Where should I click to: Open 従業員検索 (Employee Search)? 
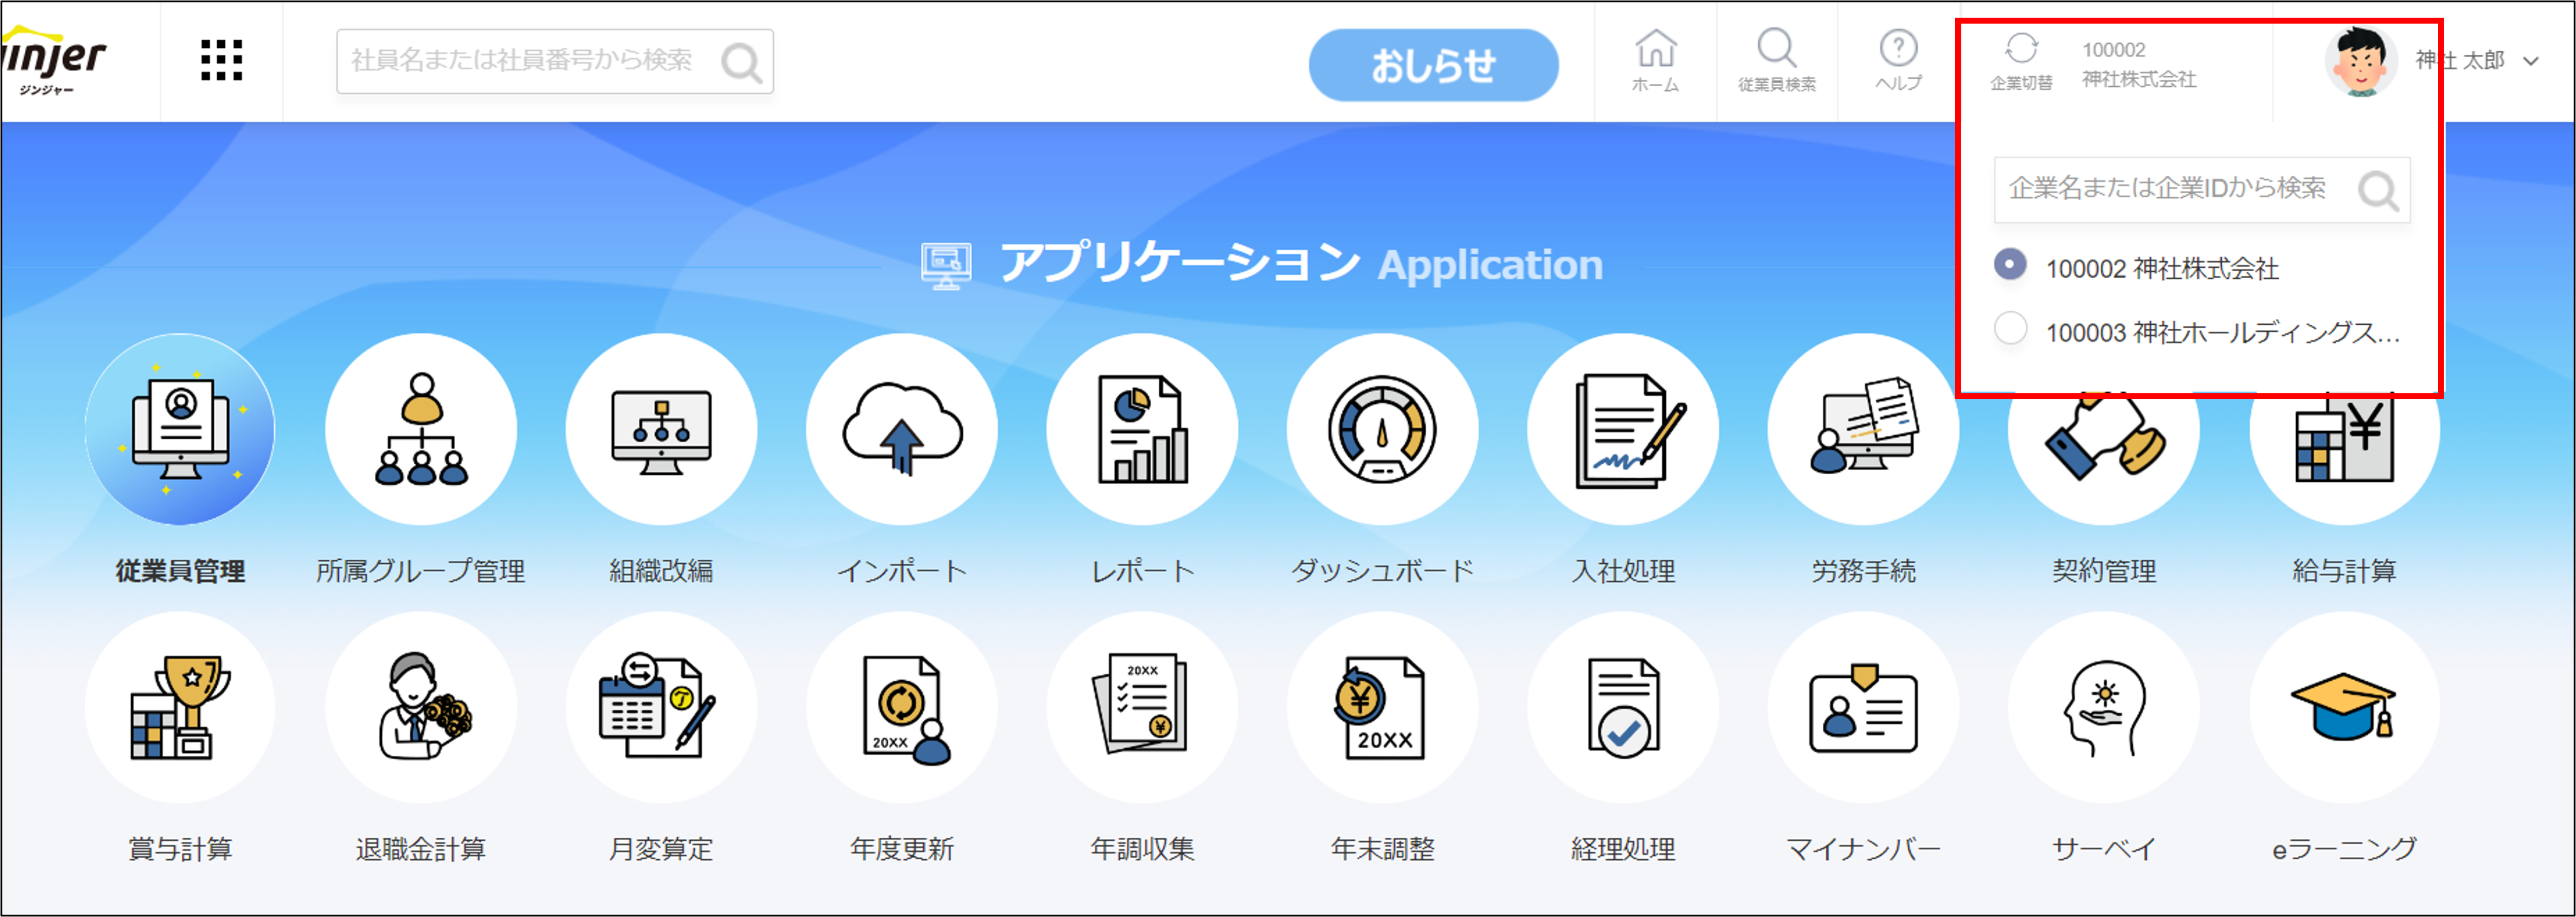click(x=1776, y=60)
